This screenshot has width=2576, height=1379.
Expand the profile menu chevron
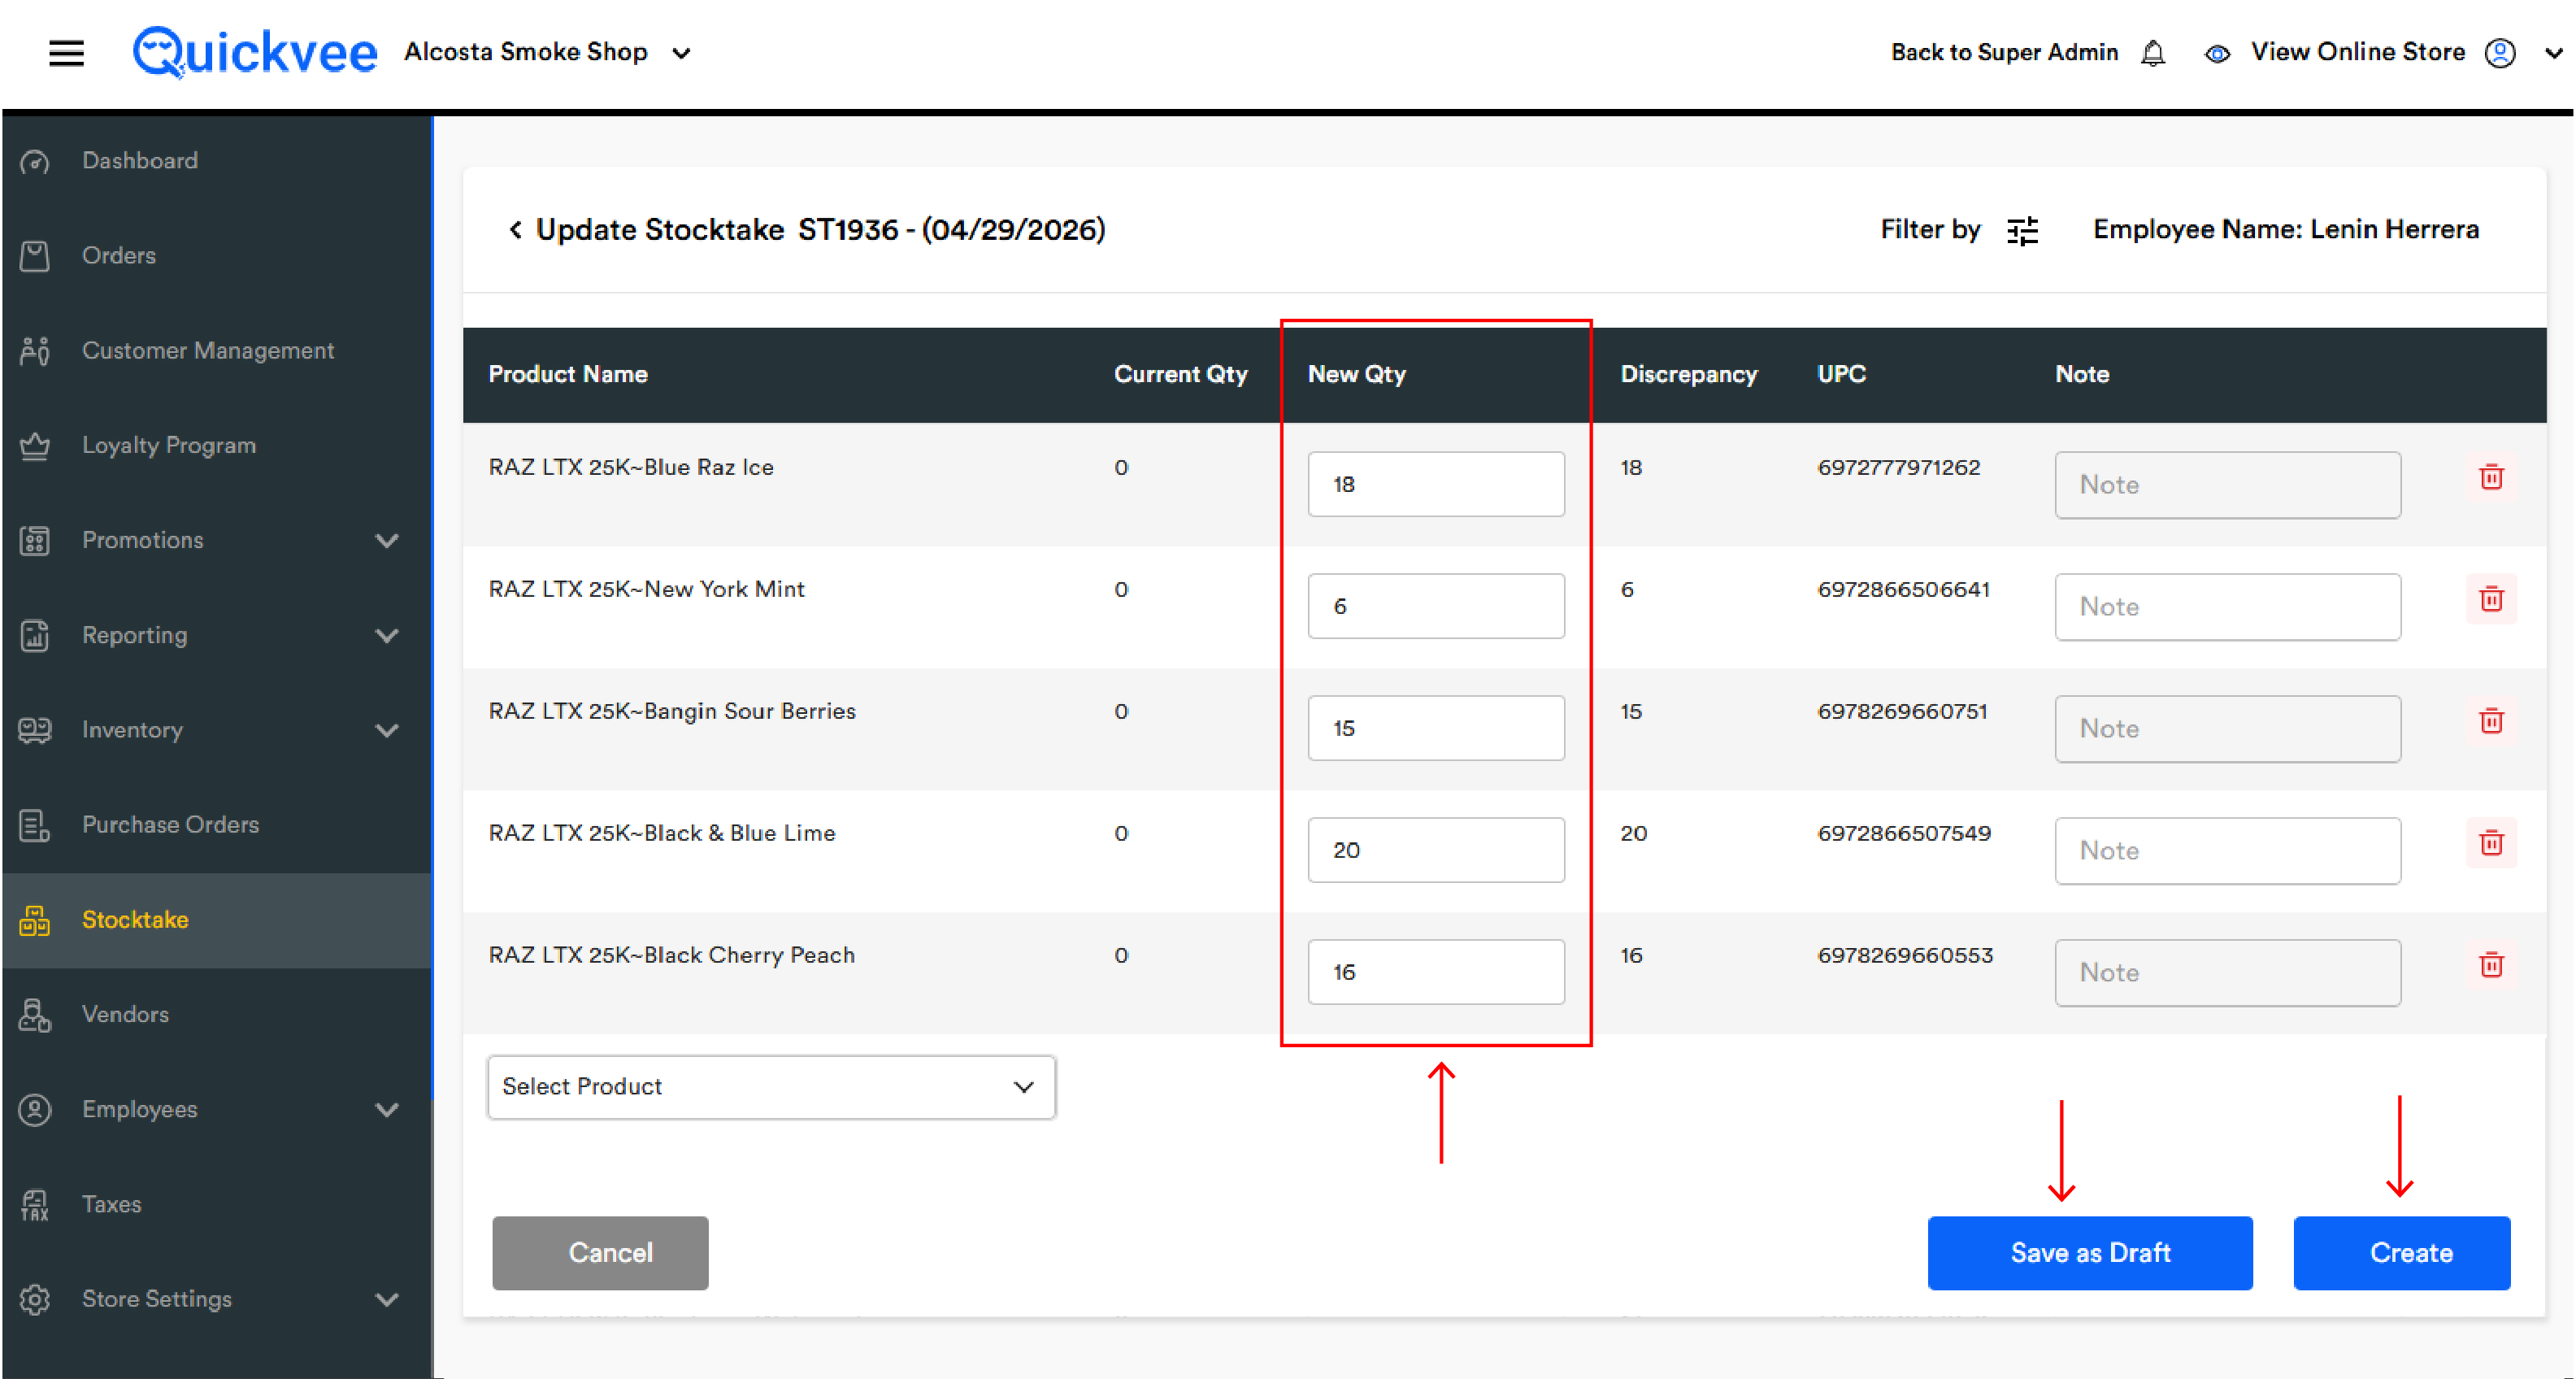[2553, 54]
